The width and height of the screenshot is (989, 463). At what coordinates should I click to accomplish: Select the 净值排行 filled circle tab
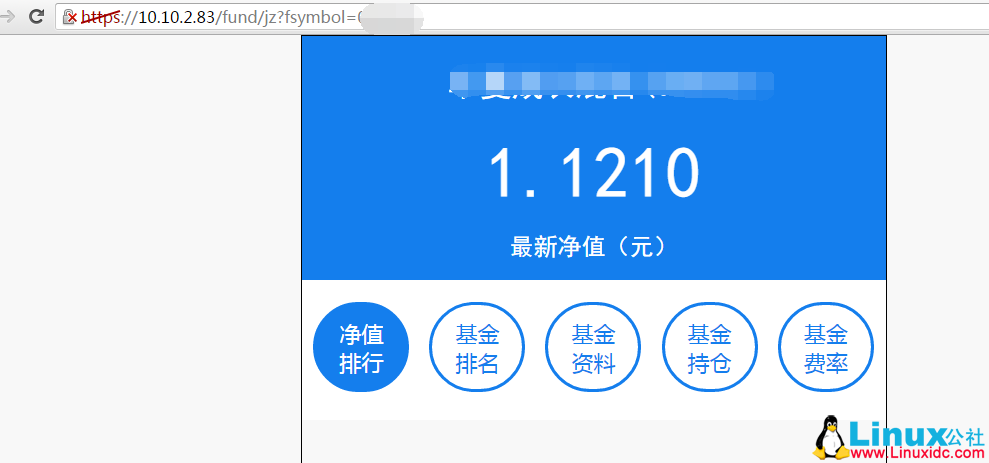[x=361, y=348]
